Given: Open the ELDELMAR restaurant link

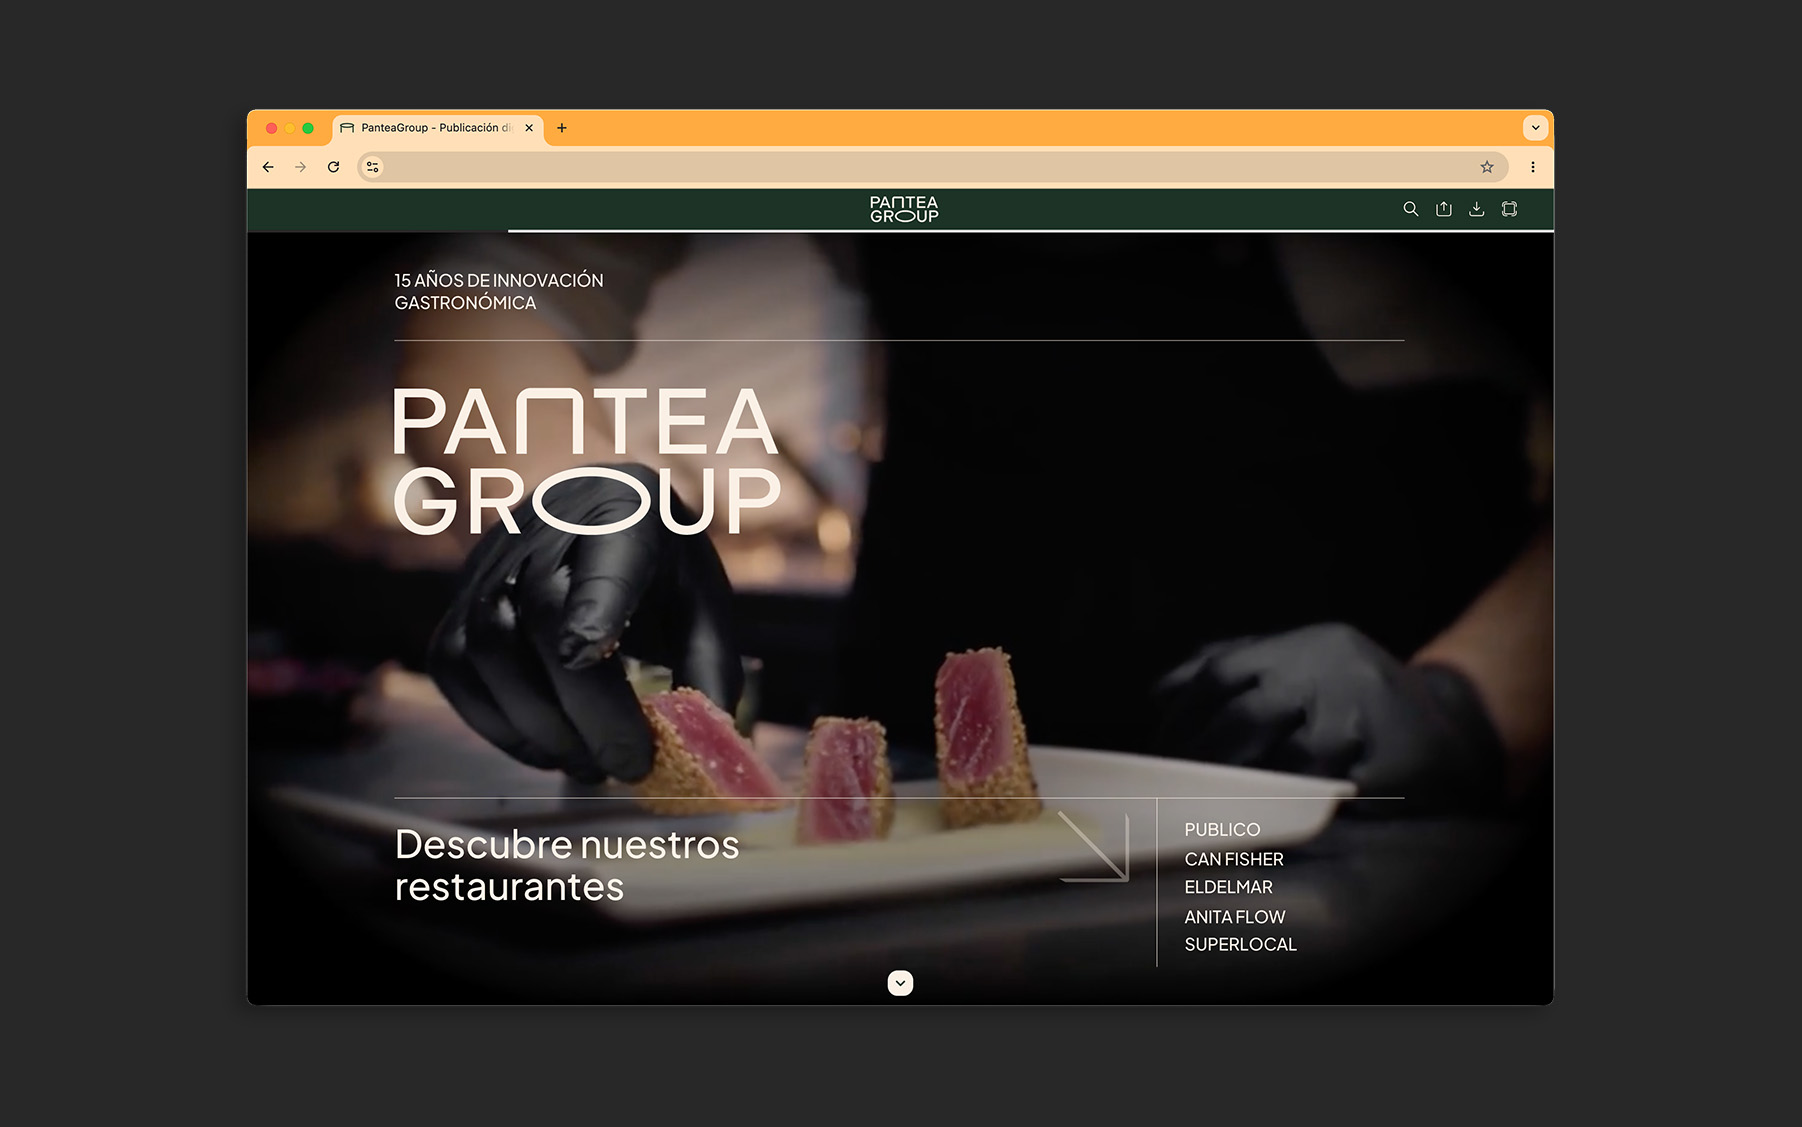Looking at the screenshot, I should click(1228, 887).
